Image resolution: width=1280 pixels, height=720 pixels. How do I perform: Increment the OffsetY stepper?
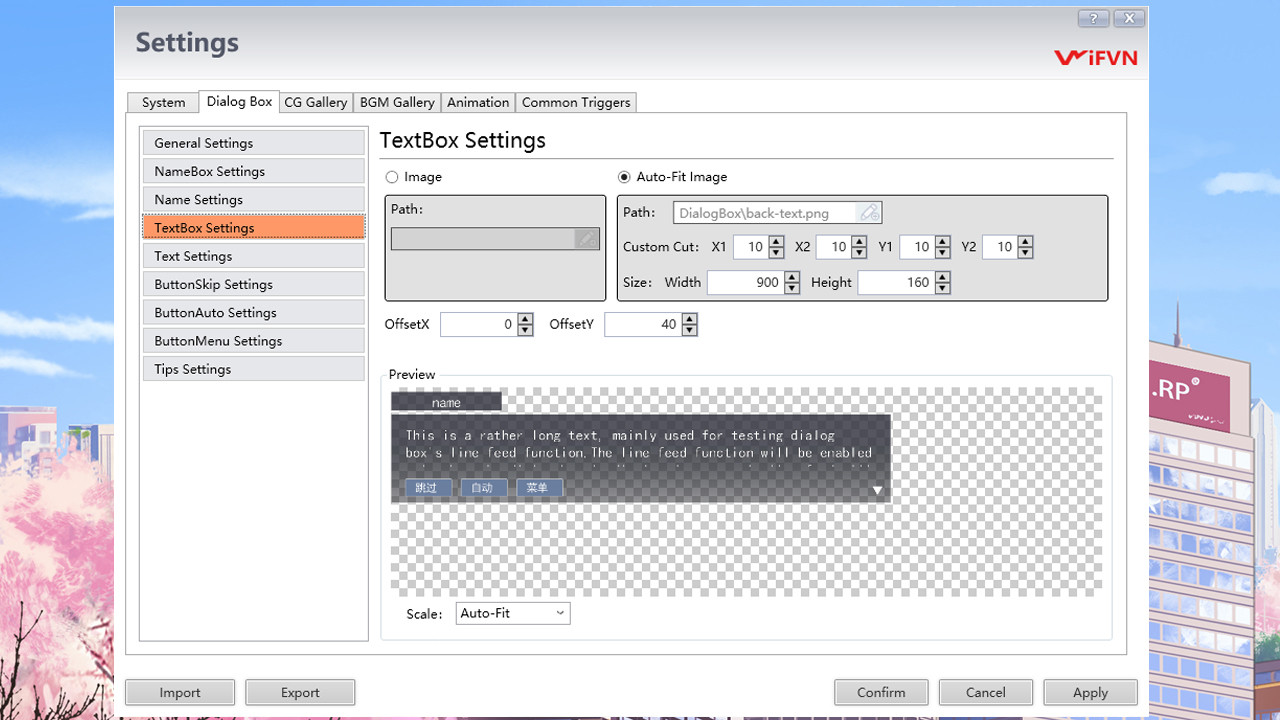tap(689, 319)
